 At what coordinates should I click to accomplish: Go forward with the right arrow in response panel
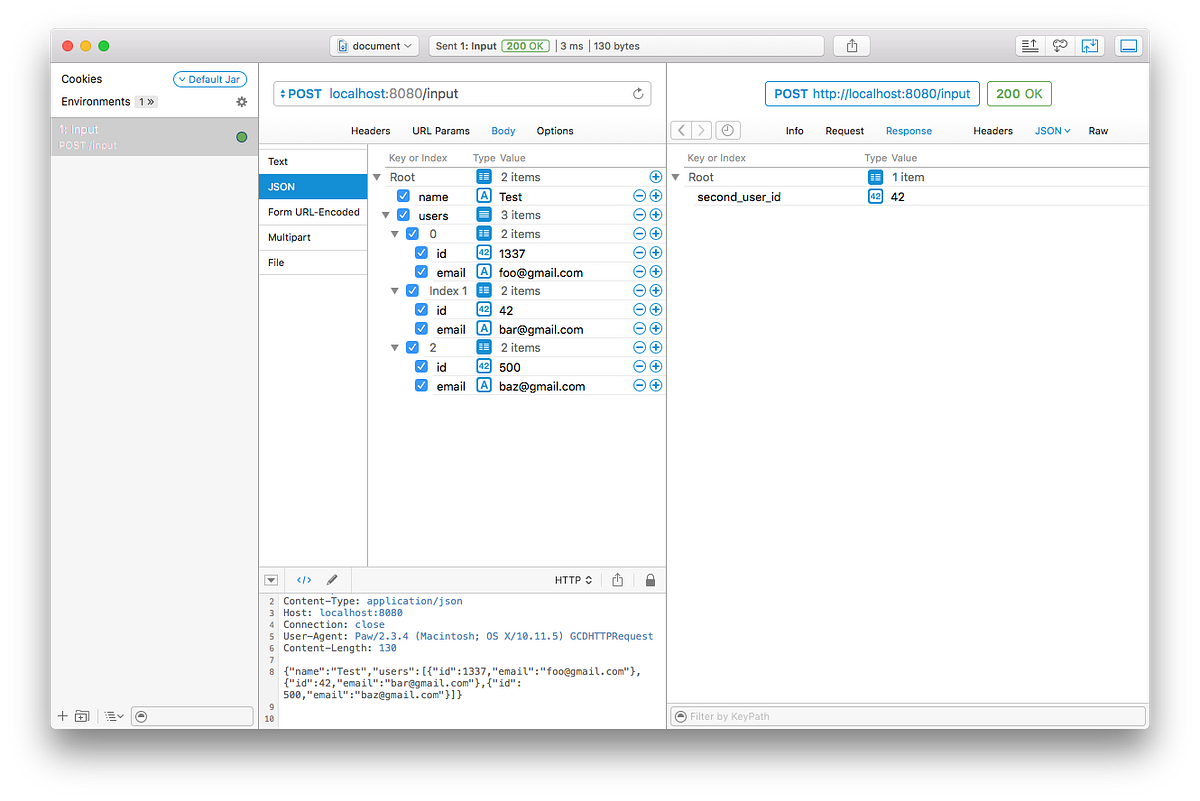click(702, 130)
